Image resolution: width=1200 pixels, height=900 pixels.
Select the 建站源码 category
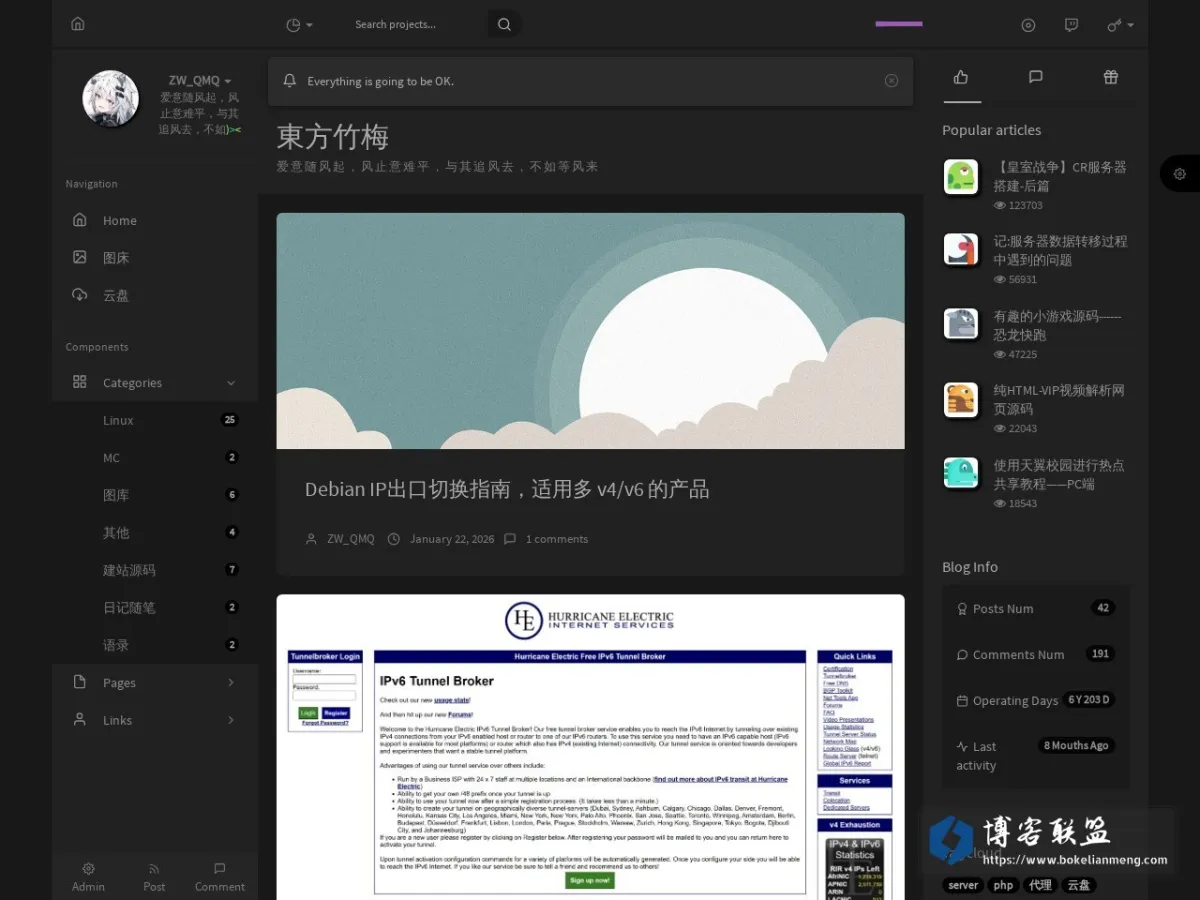[x=155, y=570]
